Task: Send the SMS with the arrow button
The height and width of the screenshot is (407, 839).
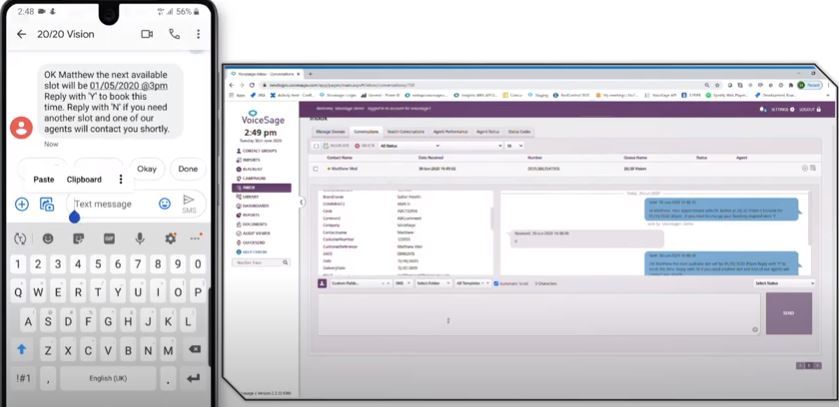Action: [189, 203]
